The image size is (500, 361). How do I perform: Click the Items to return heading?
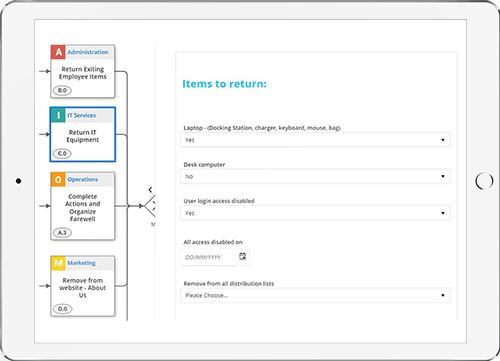click(x=224, y=84)
